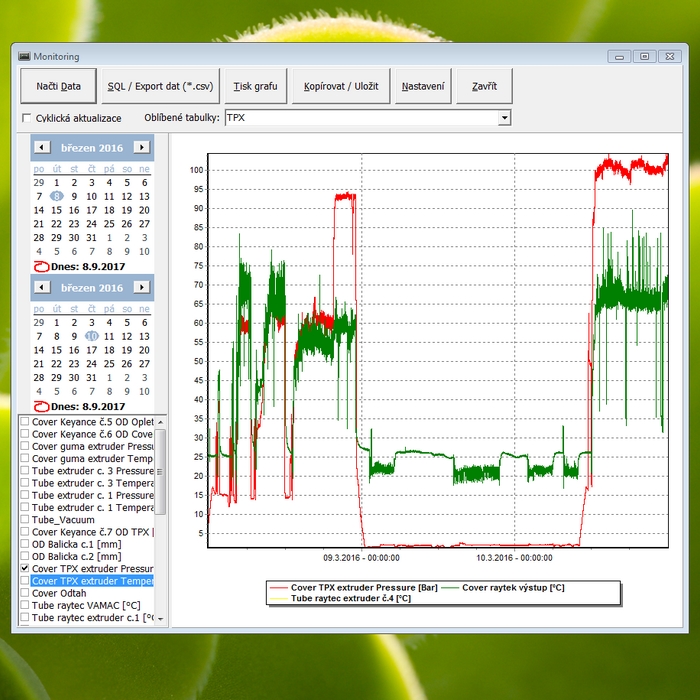Click legend entry Tube raytec extruder č.4

[350, 598]
